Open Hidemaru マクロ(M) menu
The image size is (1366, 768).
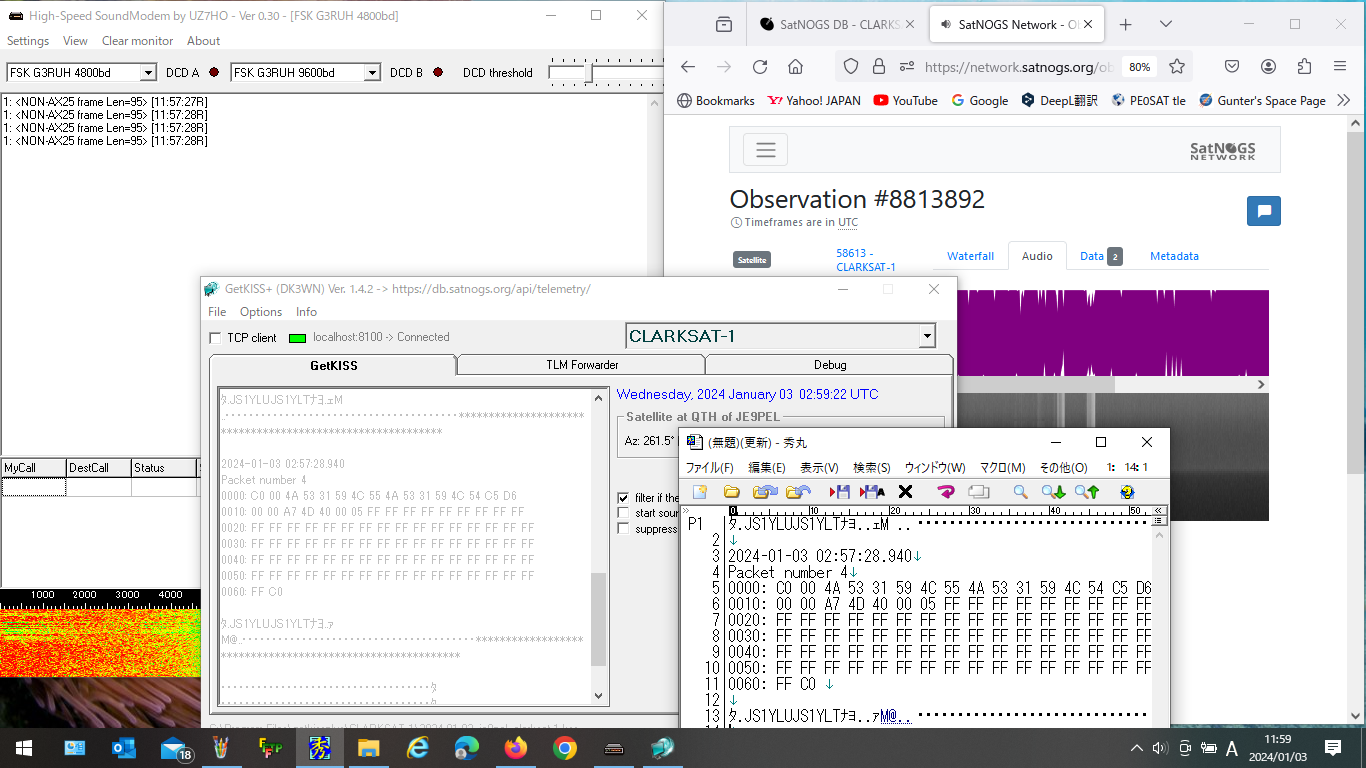[x=1002, y=467]
